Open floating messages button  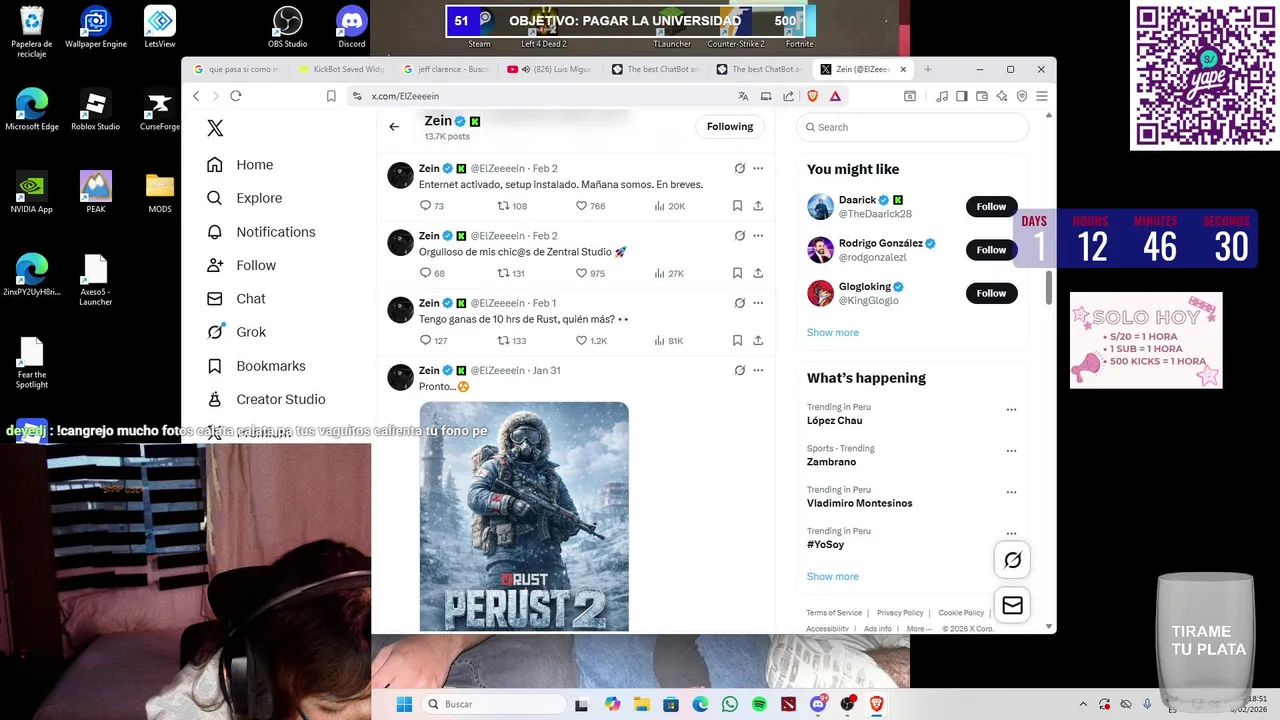click(1012, 606)
